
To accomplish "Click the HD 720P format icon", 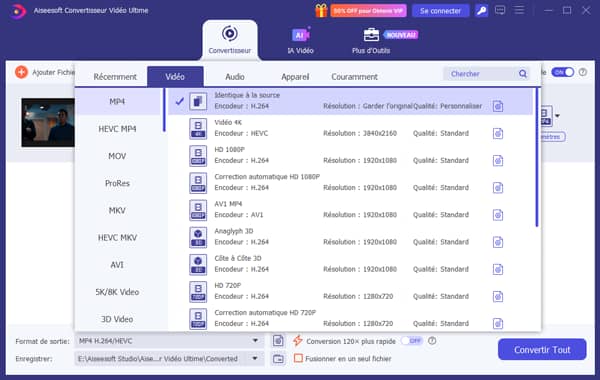I will tap(198, 292).
